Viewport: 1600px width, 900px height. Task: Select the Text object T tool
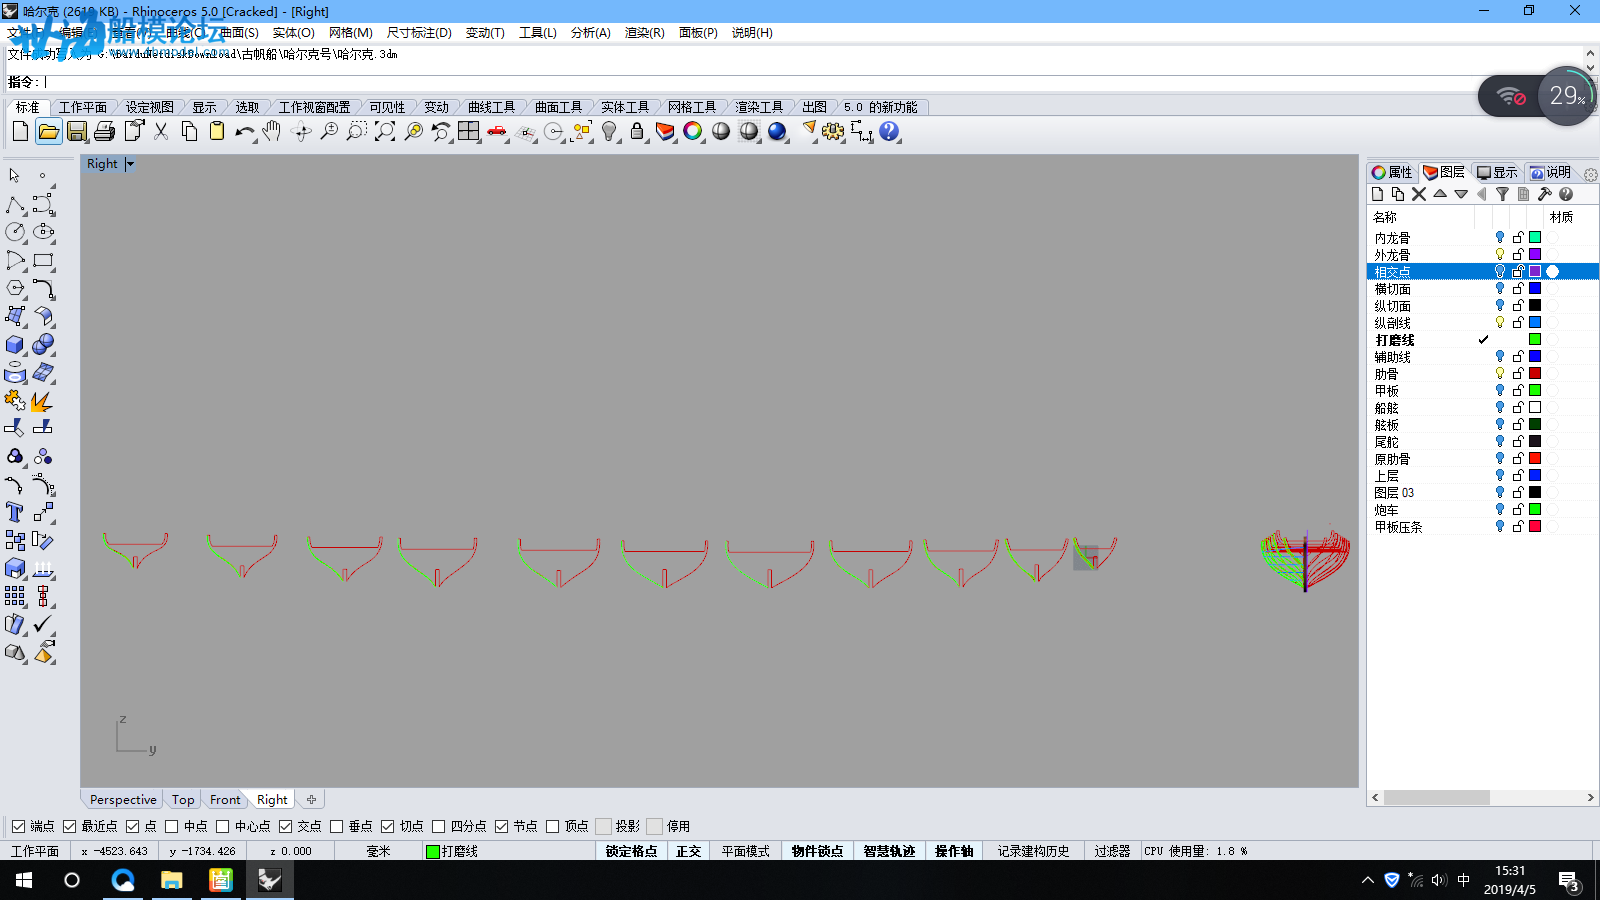tap(15, 512)
